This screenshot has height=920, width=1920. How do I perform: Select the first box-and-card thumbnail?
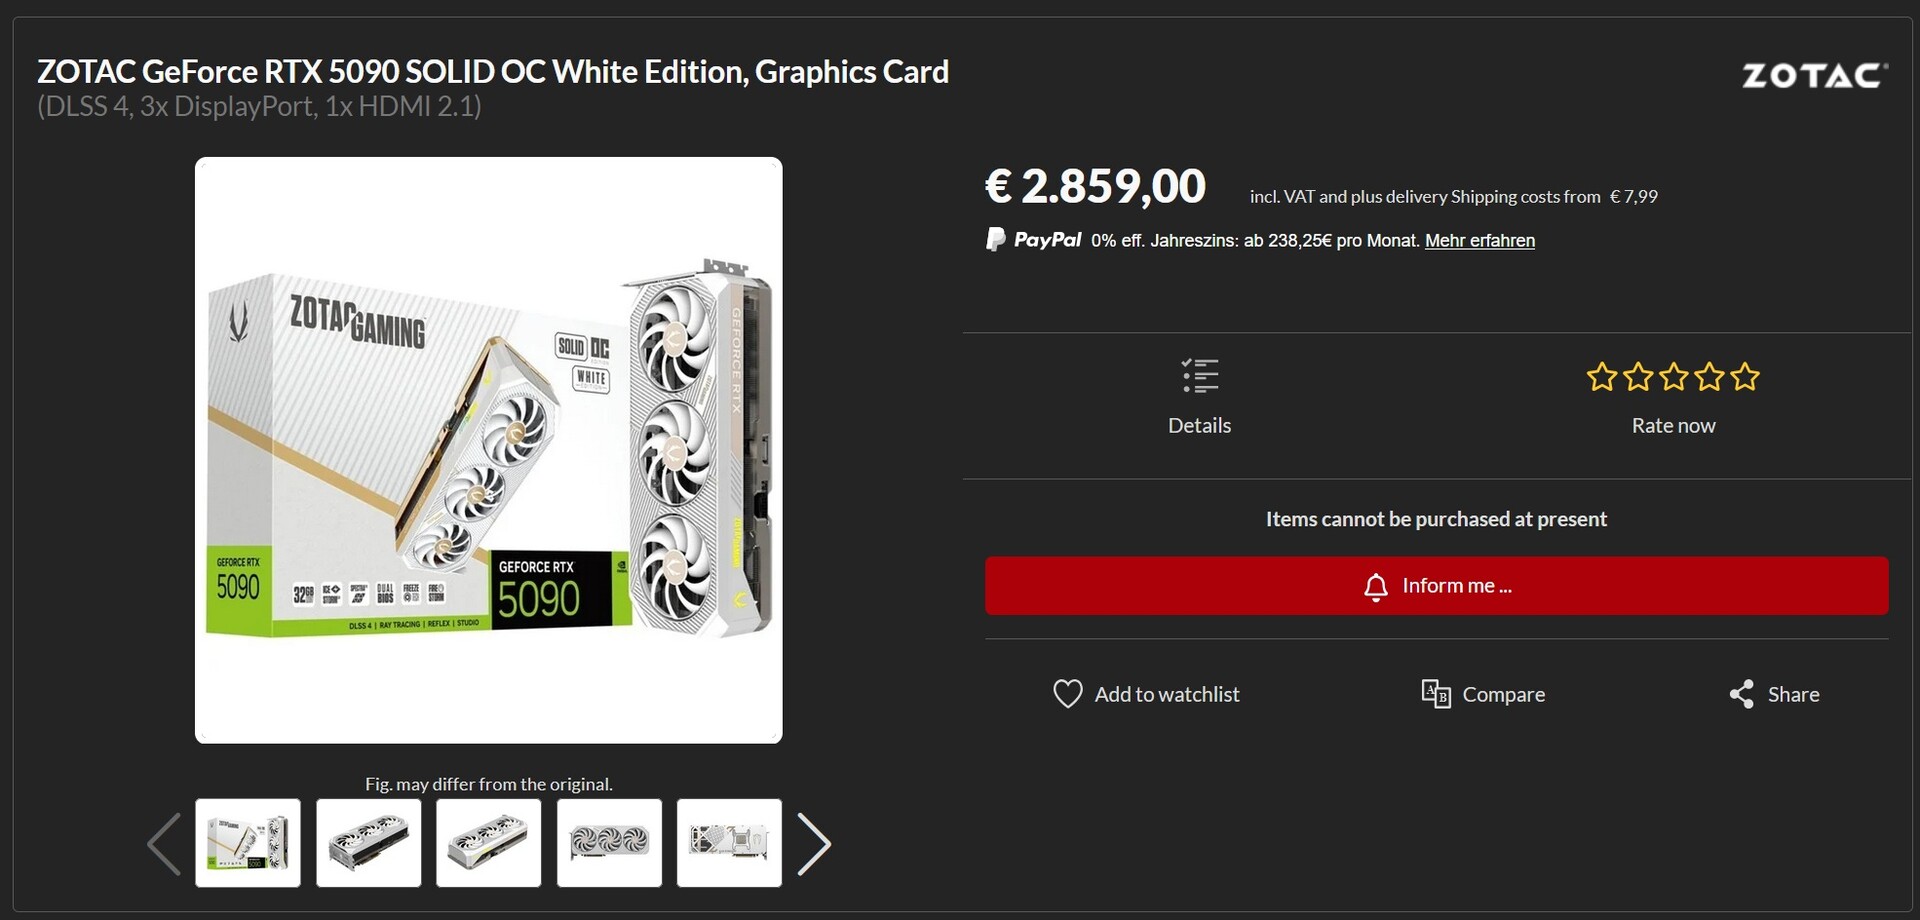tap(248, 843)
